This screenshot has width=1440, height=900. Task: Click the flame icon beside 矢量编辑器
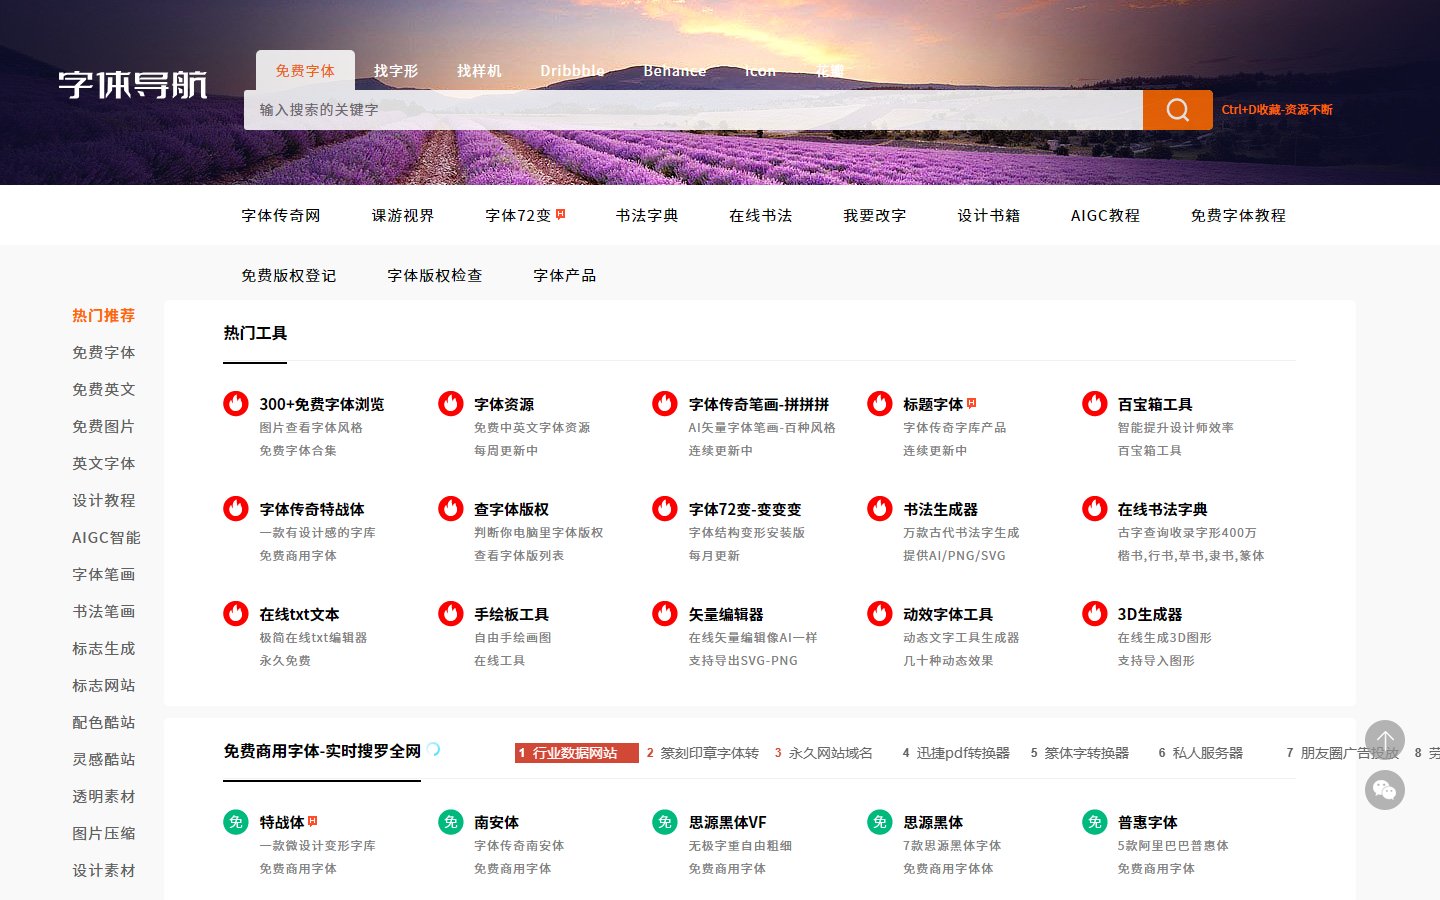665,614
